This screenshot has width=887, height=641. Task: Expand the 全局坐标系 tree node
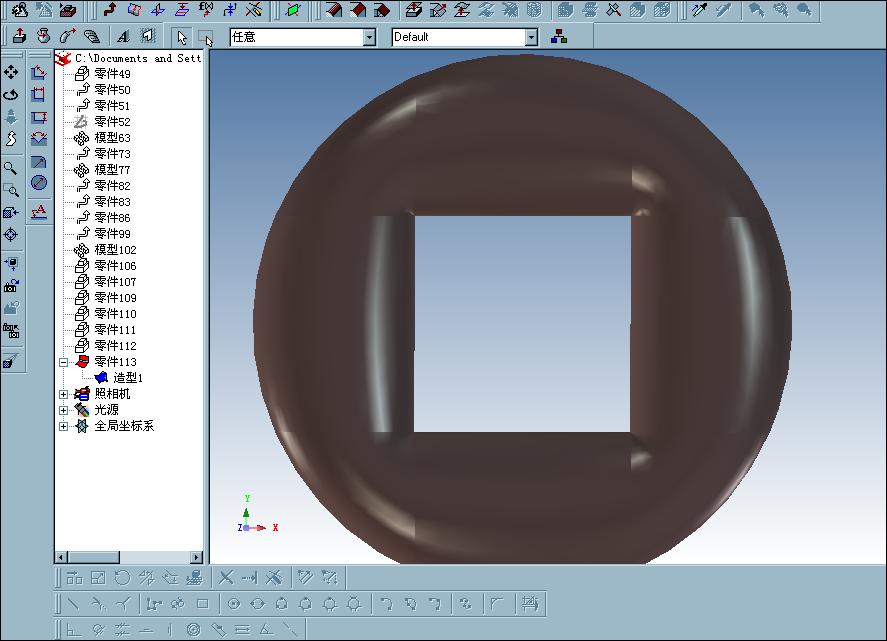(63, 426)
